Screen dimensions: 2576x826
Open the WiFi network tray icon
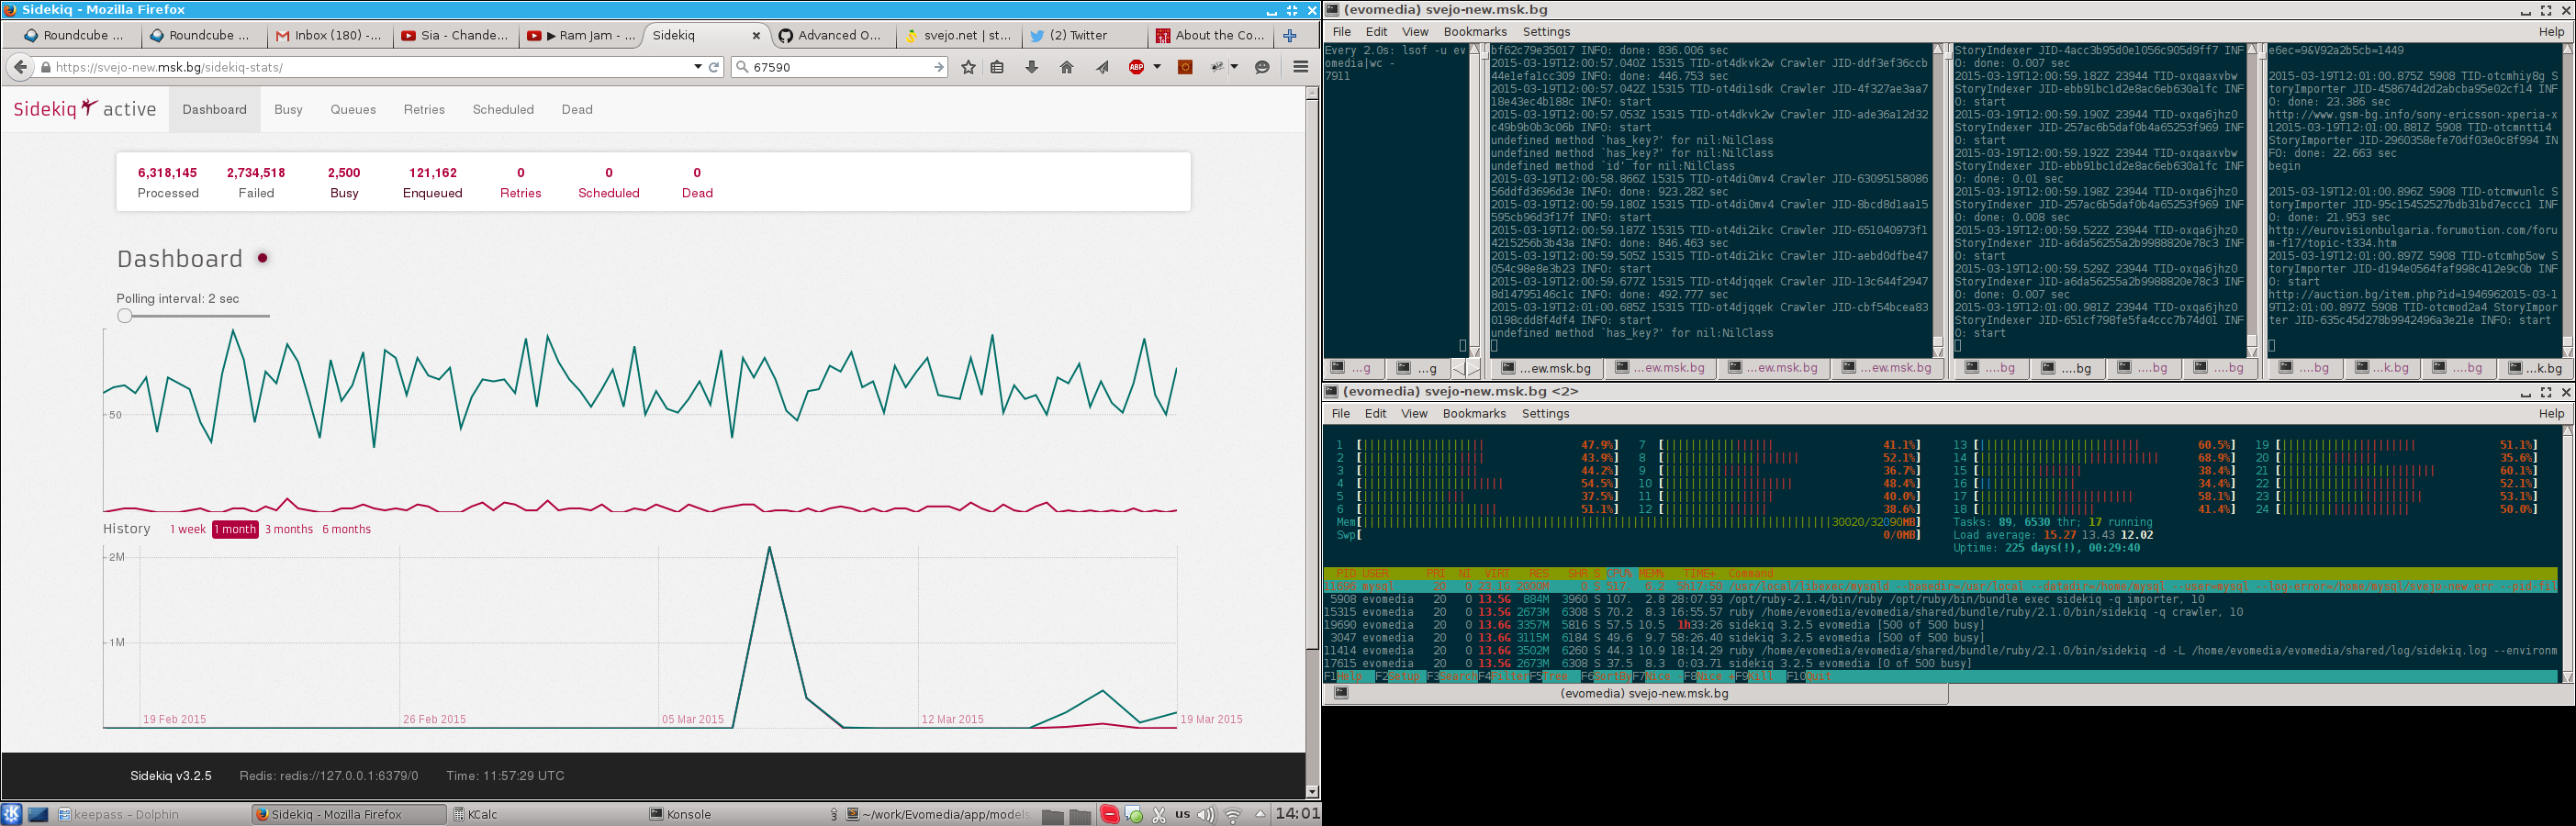pyautogui.click(x=1233, y=814)
